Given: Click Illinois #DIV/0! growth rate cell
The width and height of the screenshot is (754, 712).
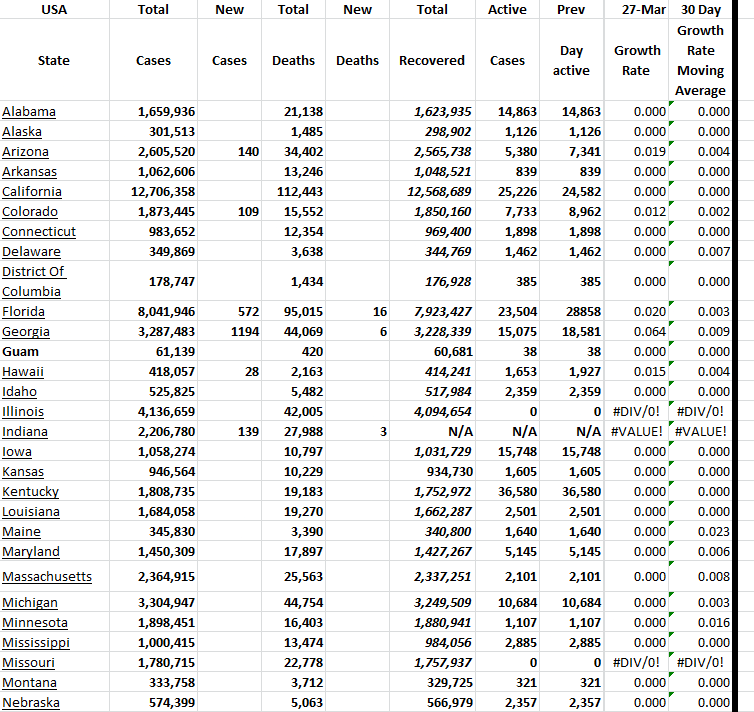Looking at the screenshot, I should click(x=637, y=411).
